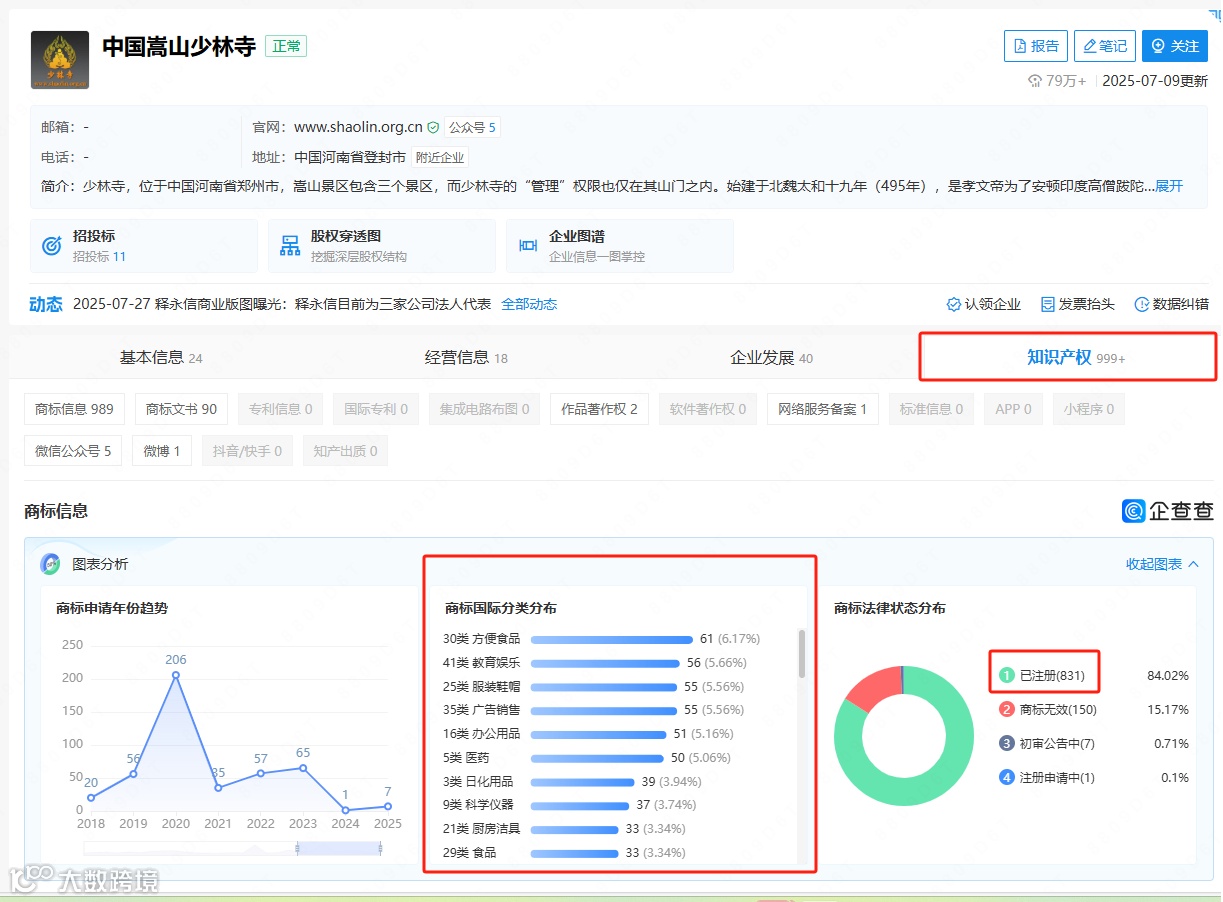
Task: Select the 作品著作权 2 sub-tab
Action: (x=599, y=409)
